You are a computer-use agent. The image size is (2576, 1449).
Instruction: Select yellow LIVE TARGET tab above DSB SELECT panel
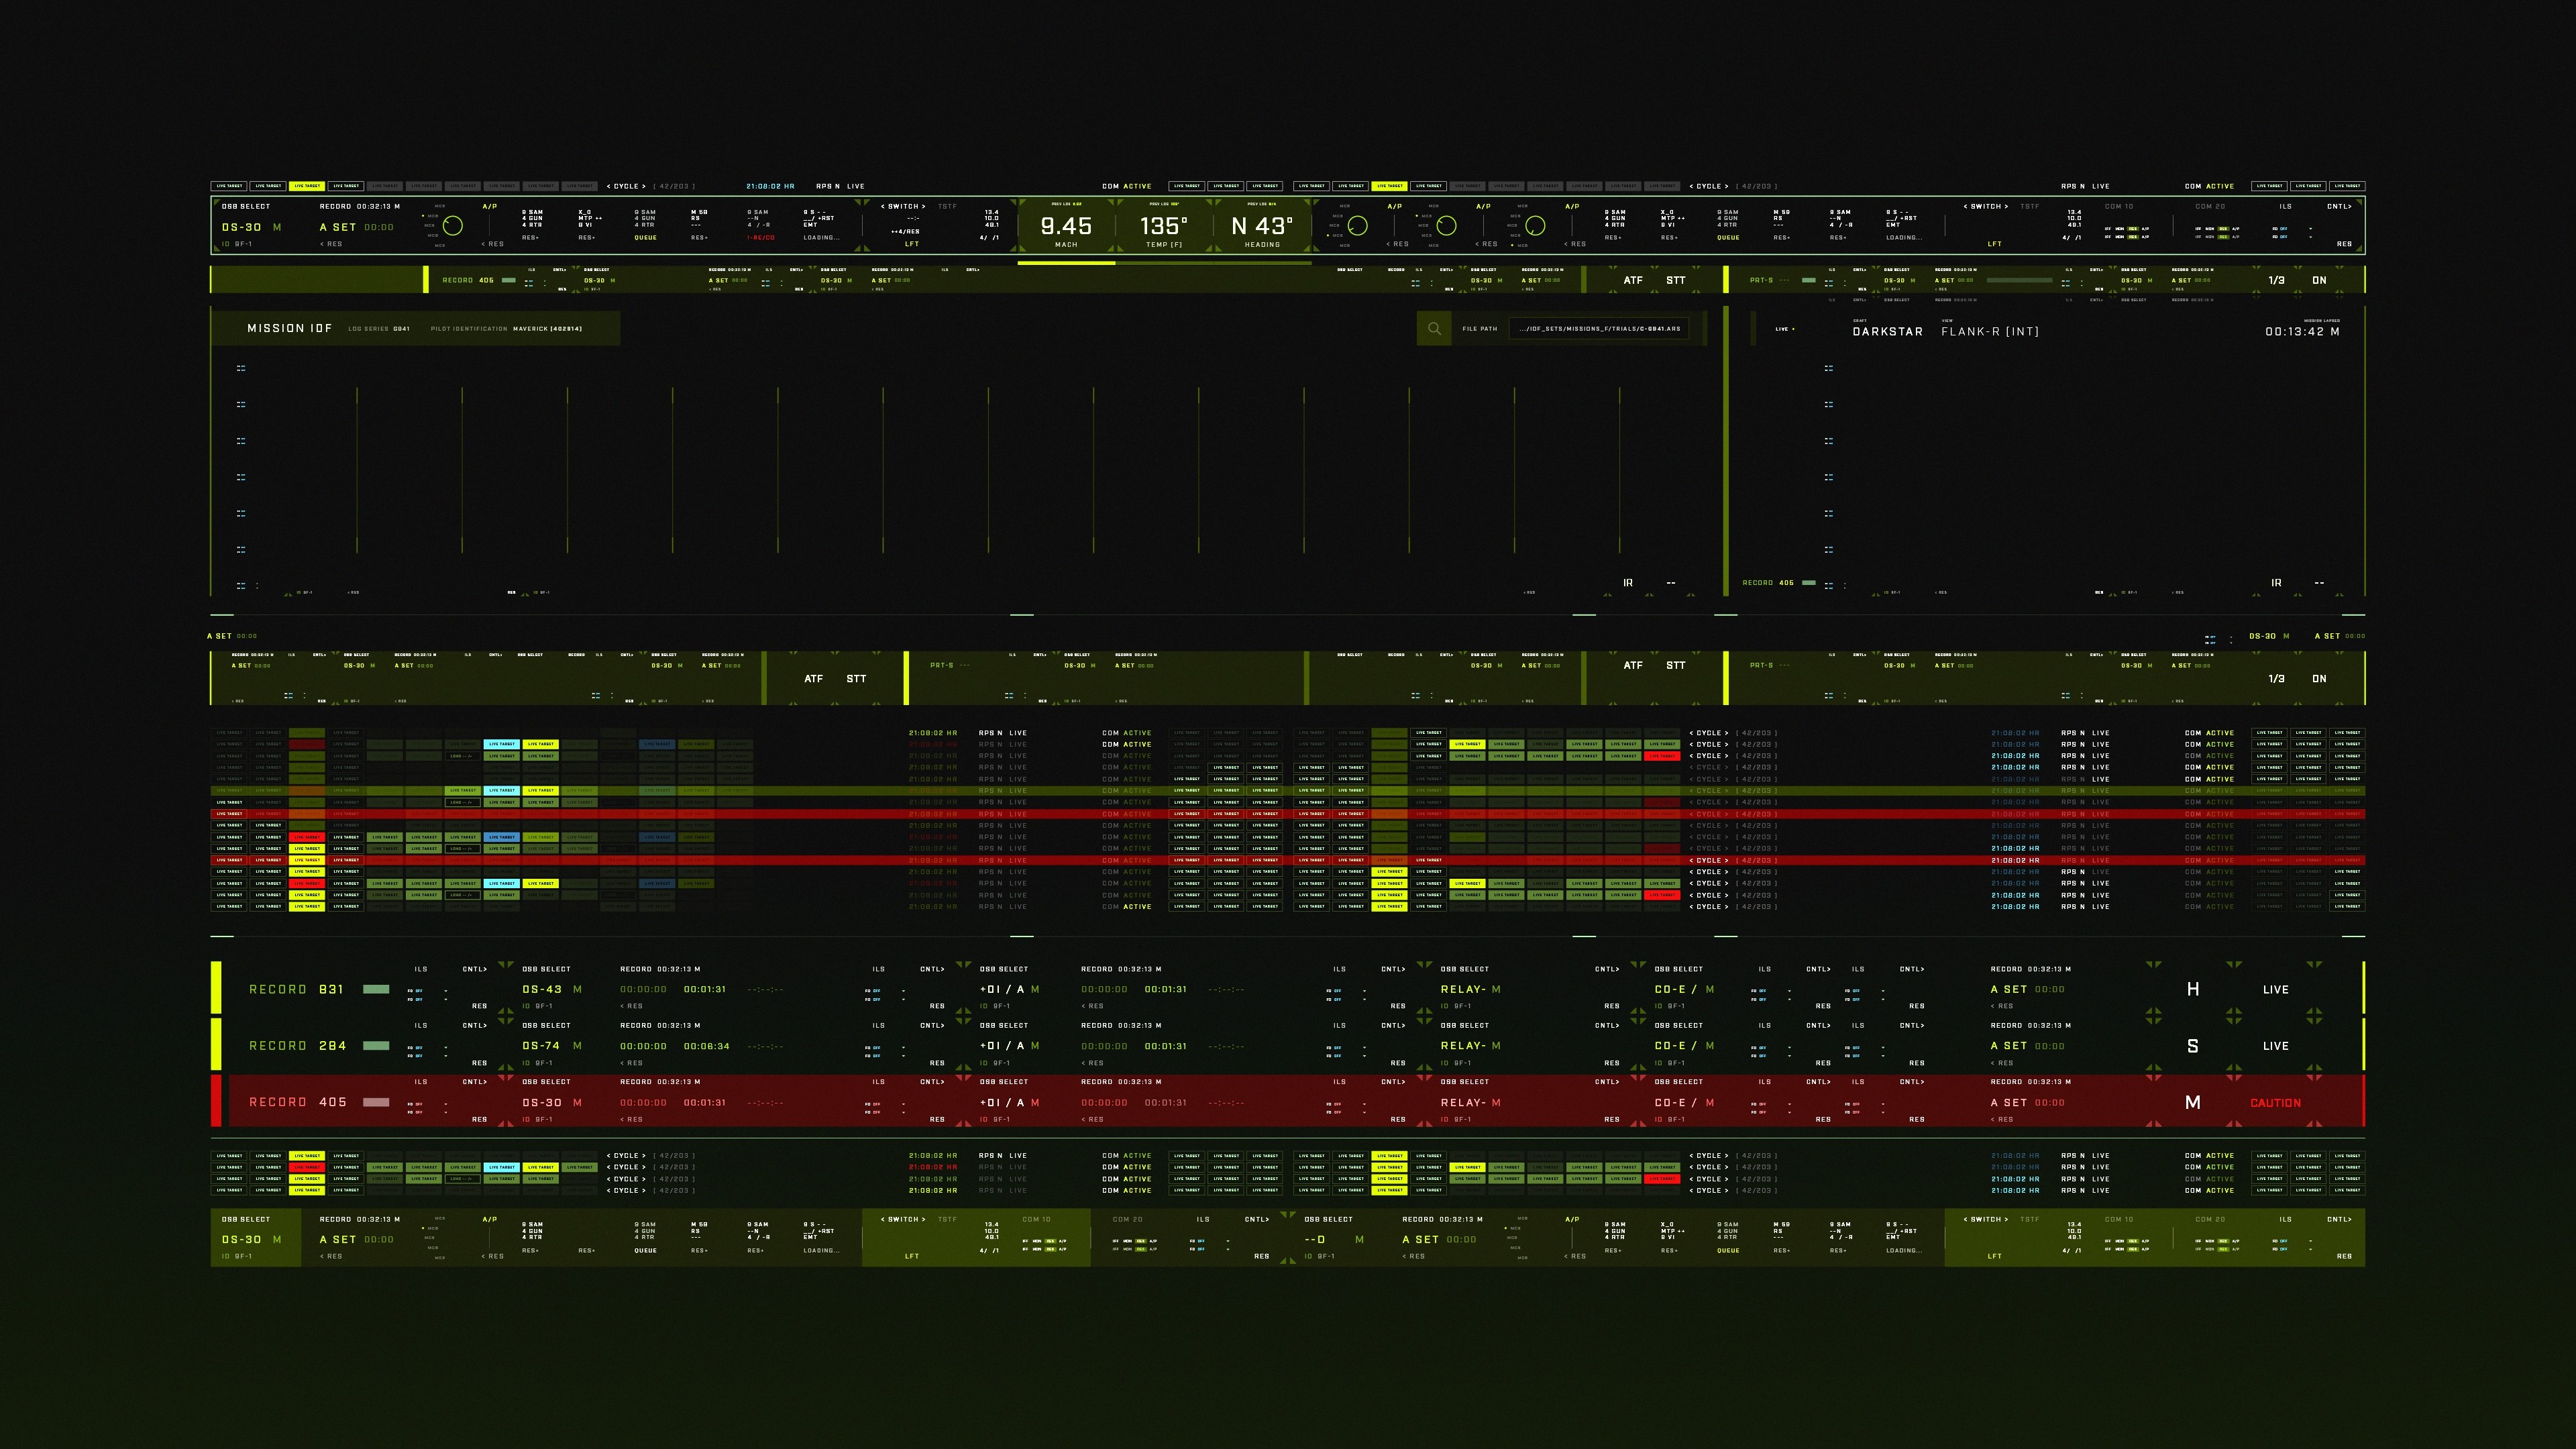307,186
